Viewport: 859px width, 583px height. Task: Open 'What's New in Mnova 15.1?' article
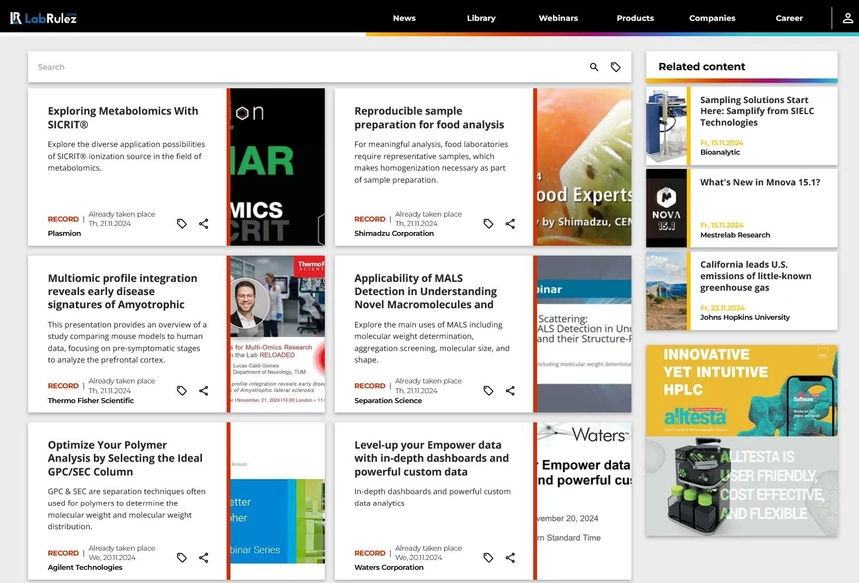pos(759,183)
